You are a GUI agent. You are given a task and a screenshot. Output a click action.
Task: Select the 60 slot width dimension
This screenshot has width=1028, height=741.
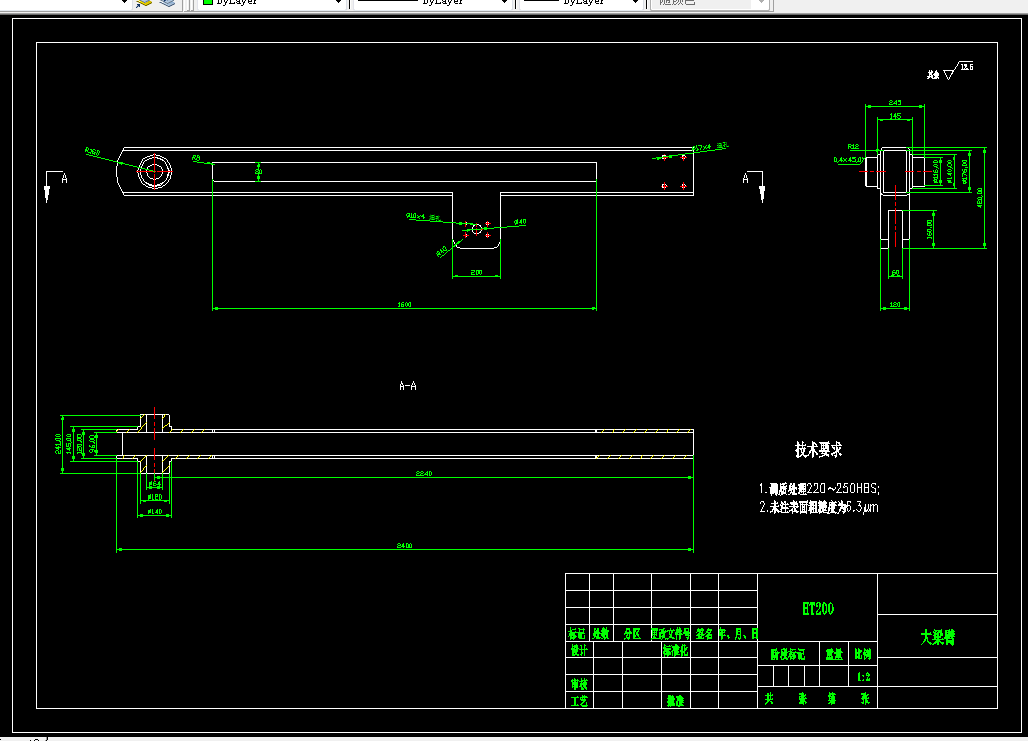(896, 273)
